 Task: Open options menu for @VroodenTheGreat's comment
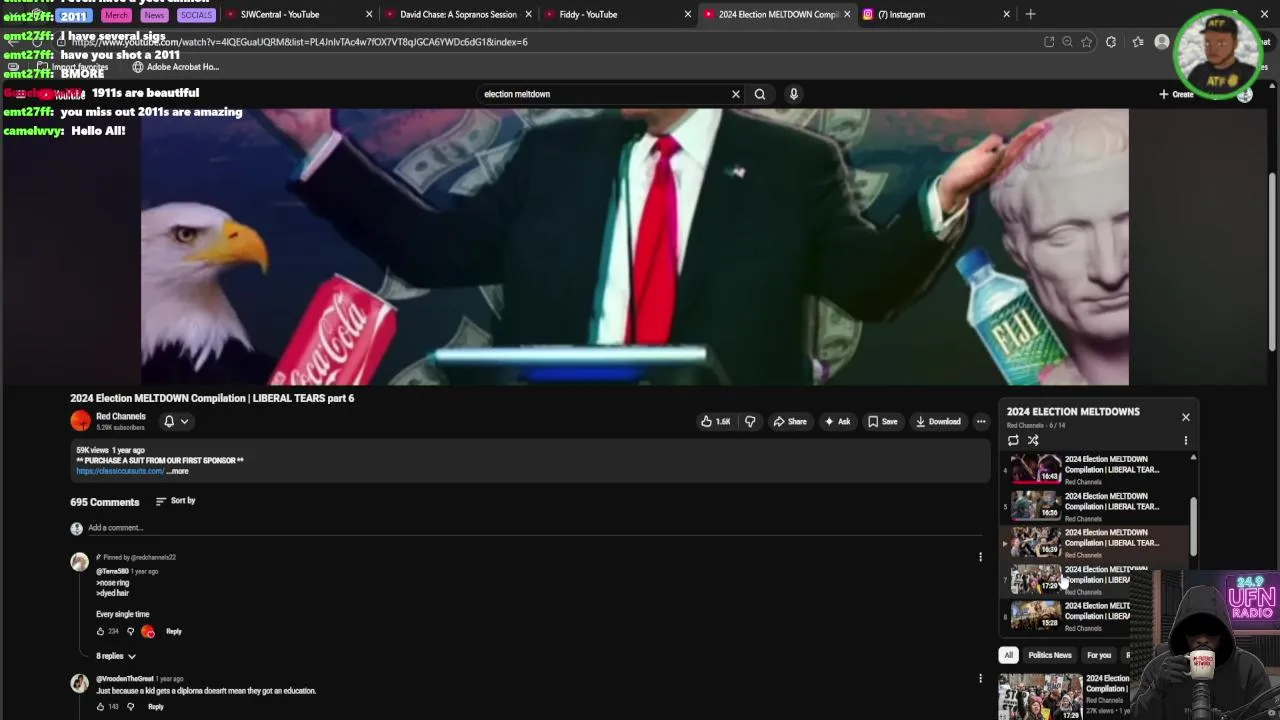(980, 678)
